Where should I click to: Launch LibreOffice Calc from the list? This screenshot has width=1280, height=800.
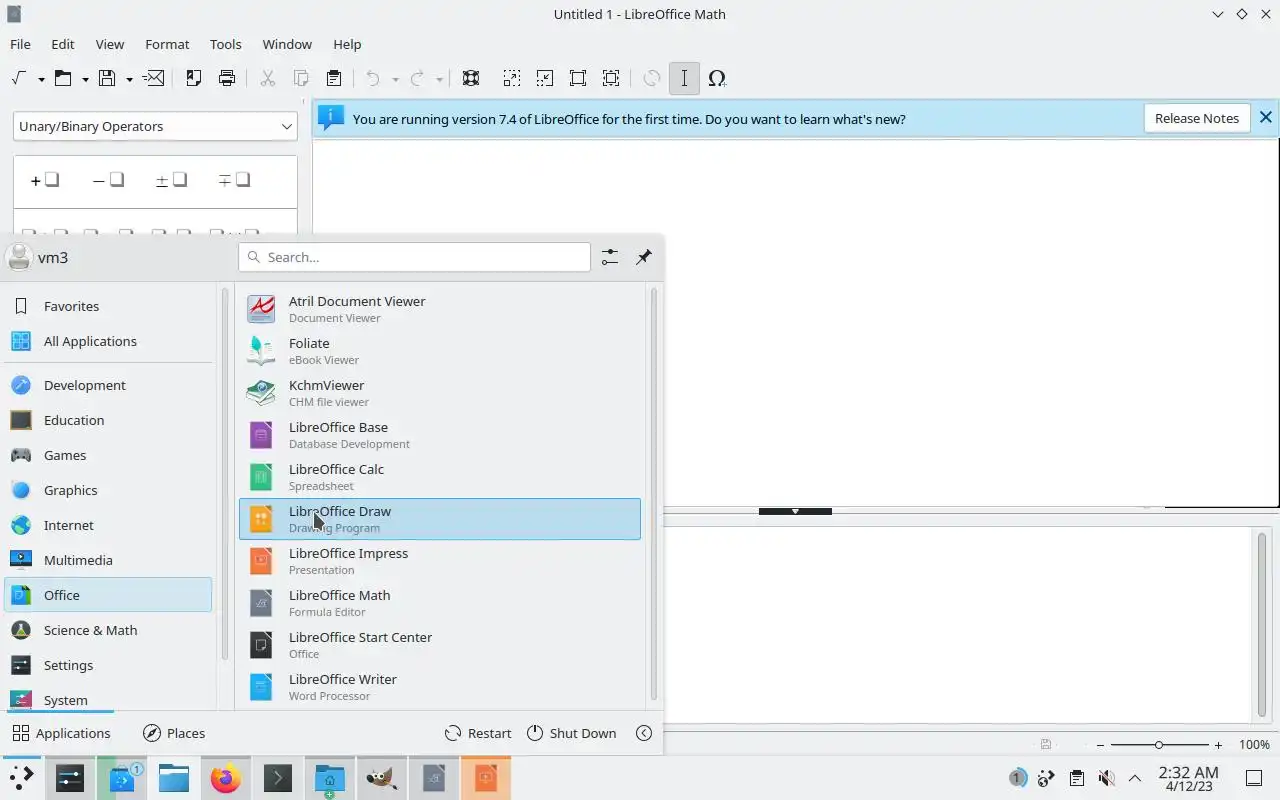[440, 477]
